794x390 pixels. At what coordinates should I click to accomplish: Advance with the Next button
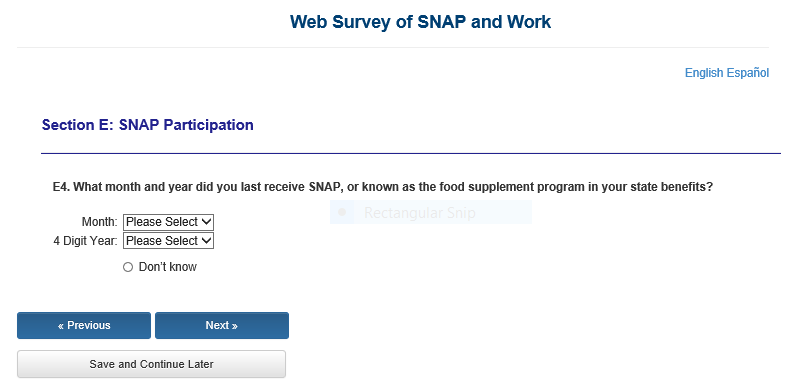click(222, 325)
